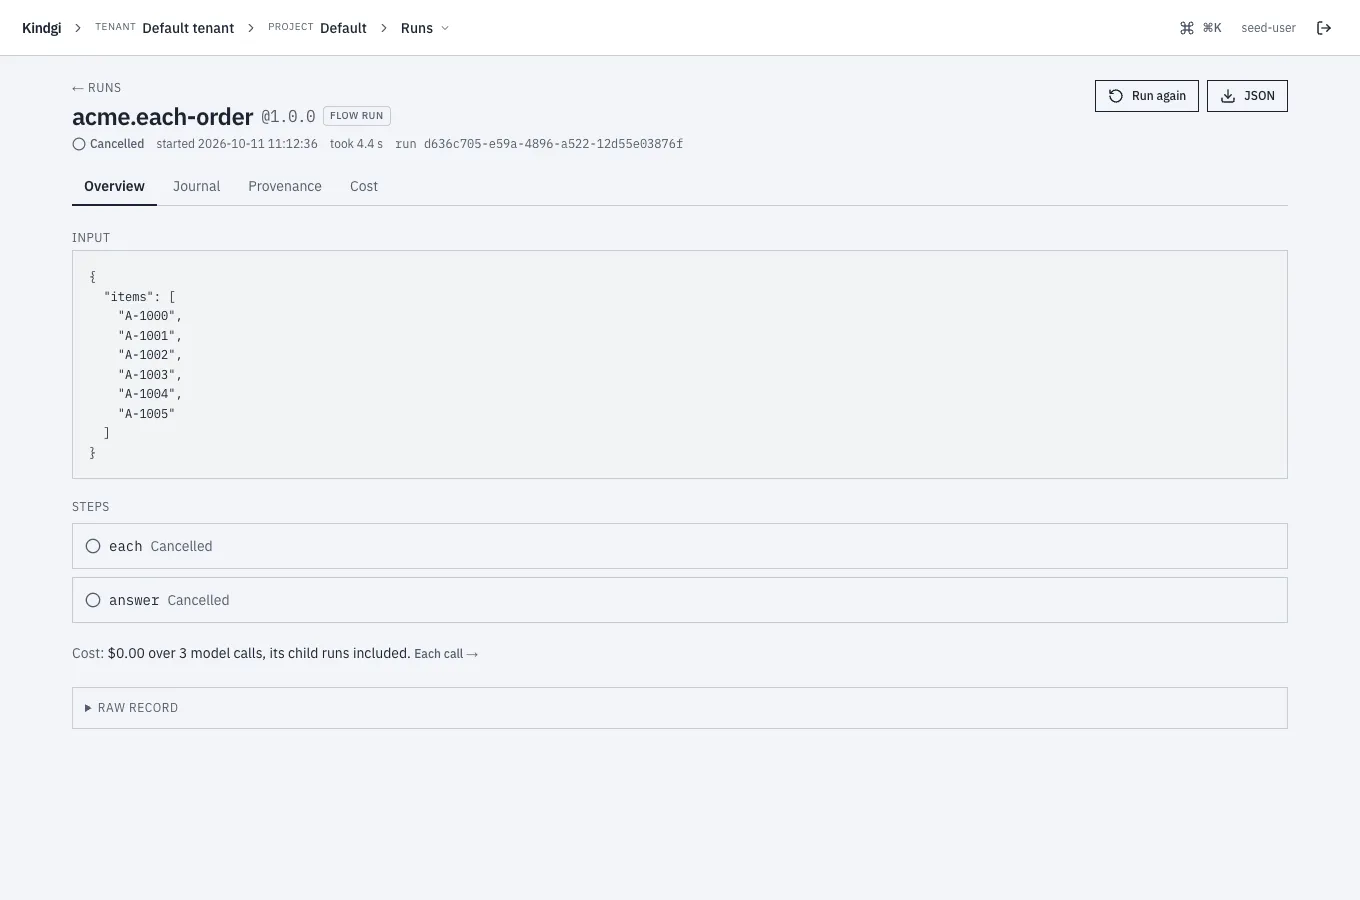1360x900 pixels.
Task: Click the answer step row
Action: click(x=680, y=600)
